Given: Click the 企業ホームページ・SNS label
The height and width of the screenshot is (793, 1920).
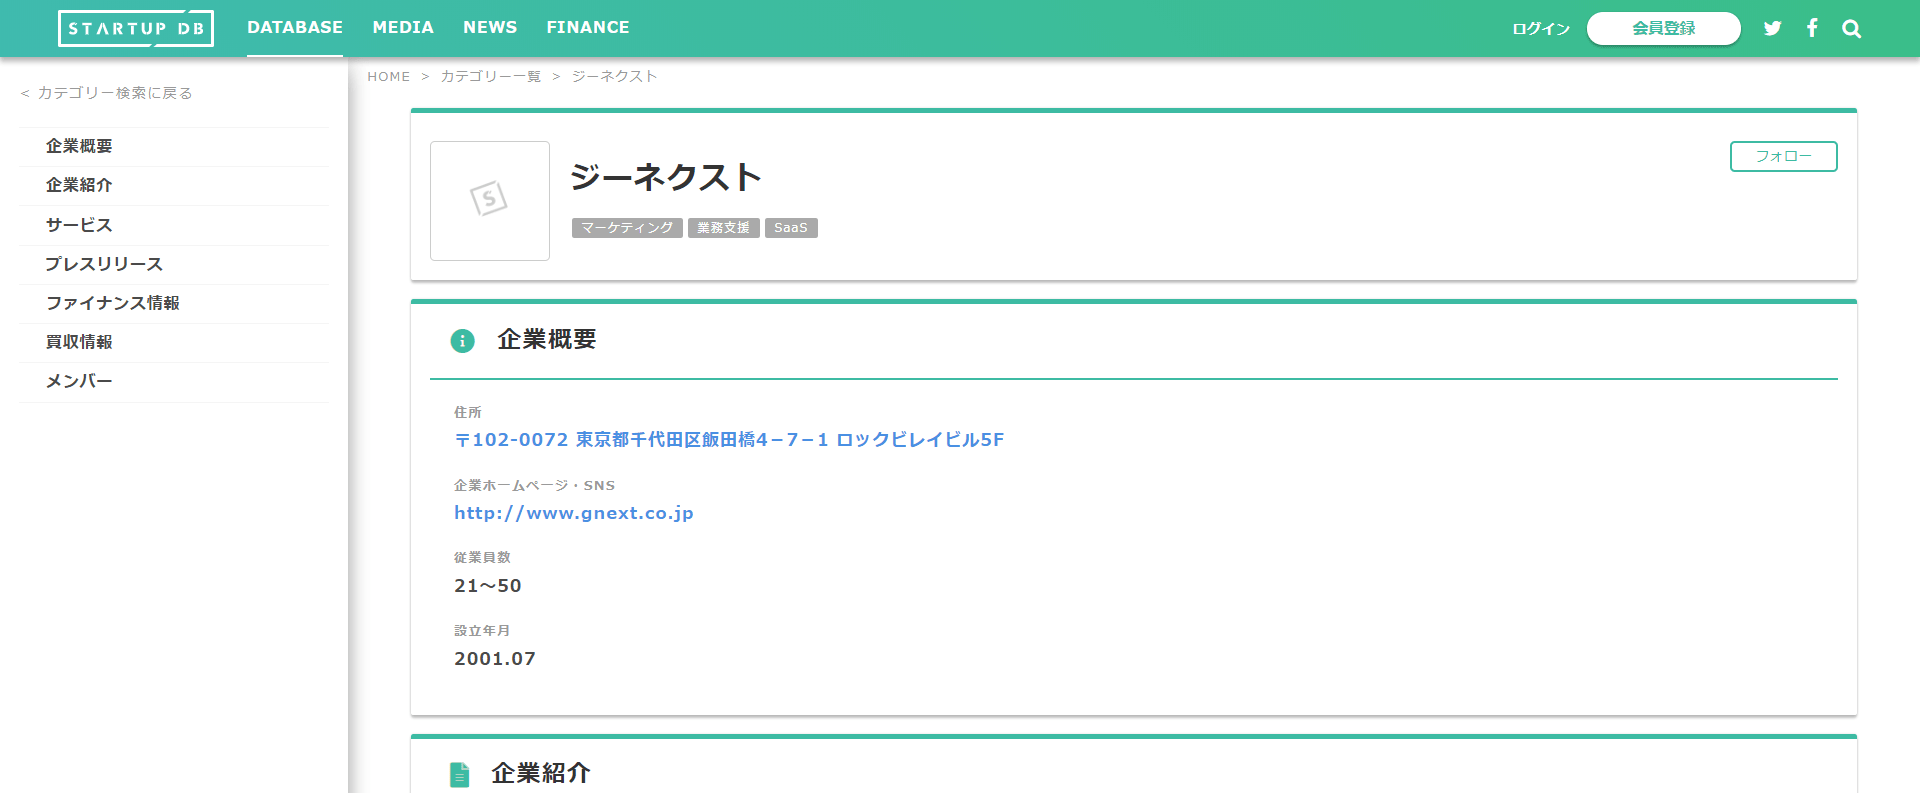Looking at the screenshot, I should click(535, 486).
